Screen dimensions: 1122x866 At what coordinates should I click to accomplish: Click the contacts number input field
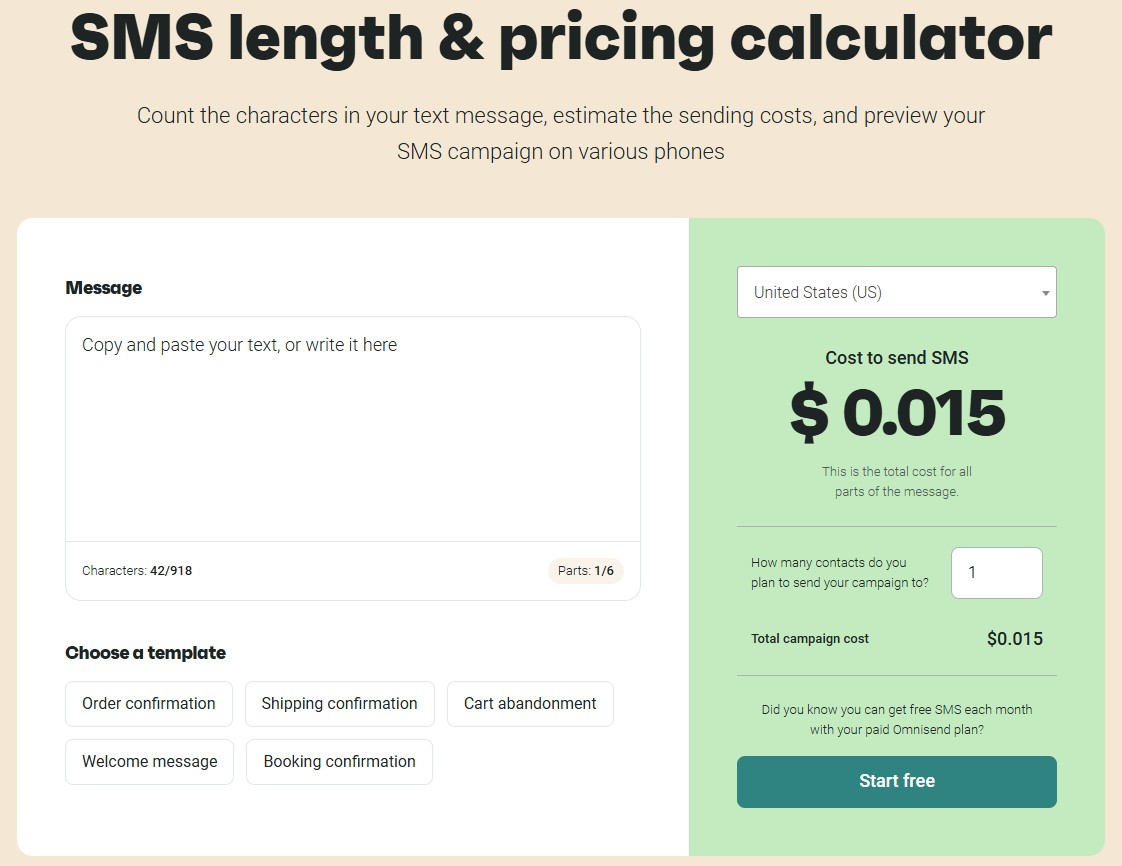996,573
